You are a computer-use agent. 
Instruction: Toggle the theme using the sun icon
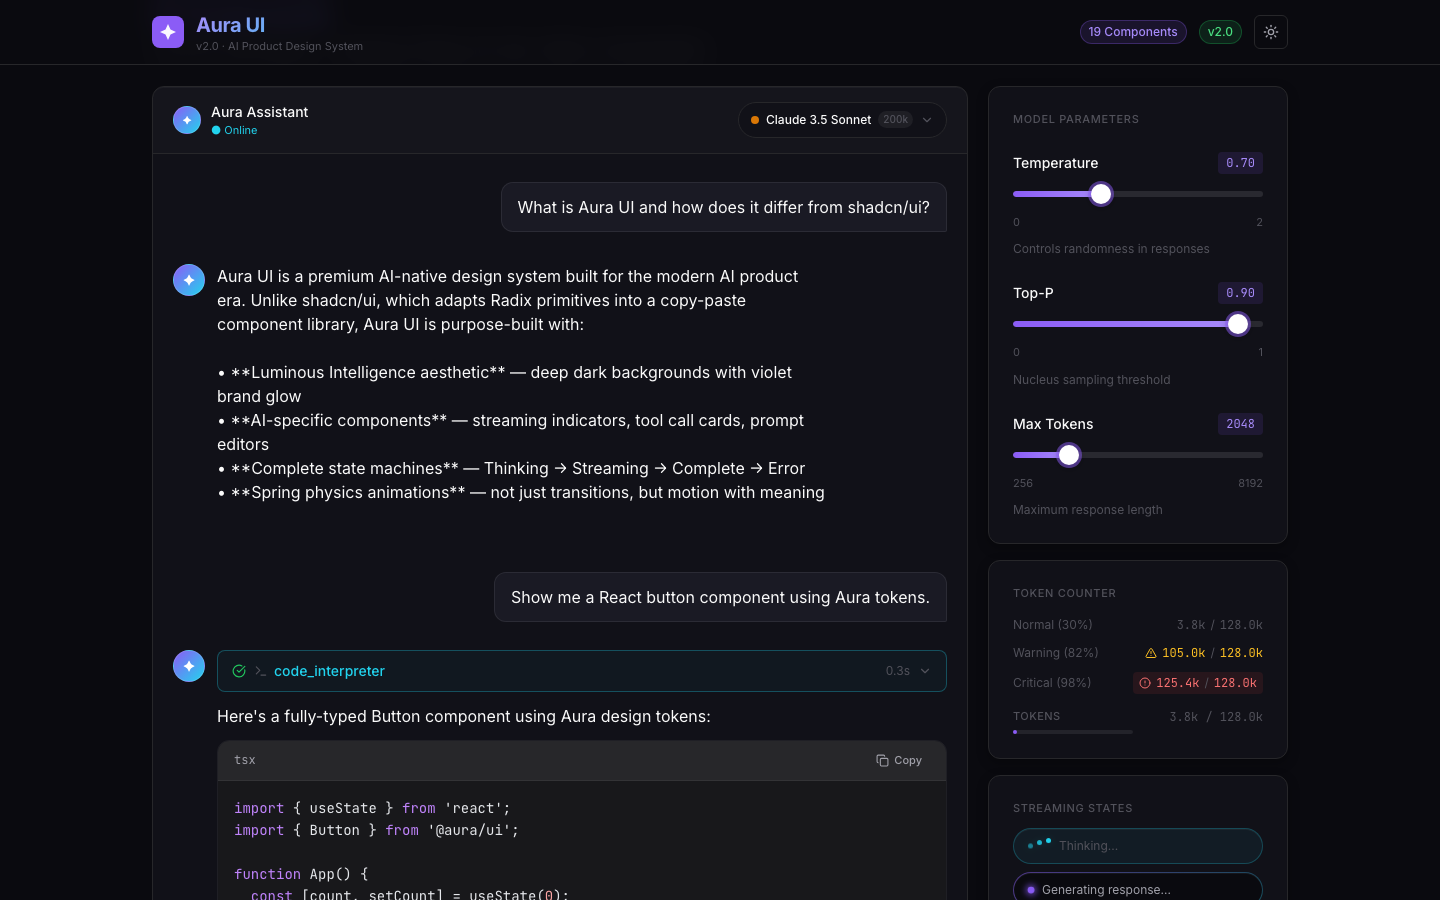point(1270,31)
